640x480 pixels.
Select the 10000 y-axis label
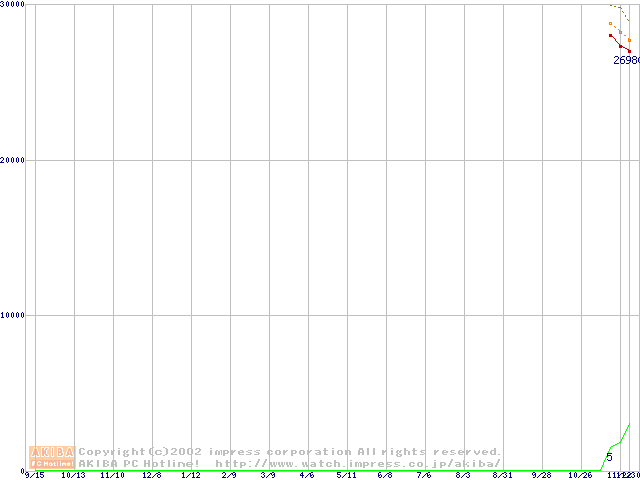(13, 315)
